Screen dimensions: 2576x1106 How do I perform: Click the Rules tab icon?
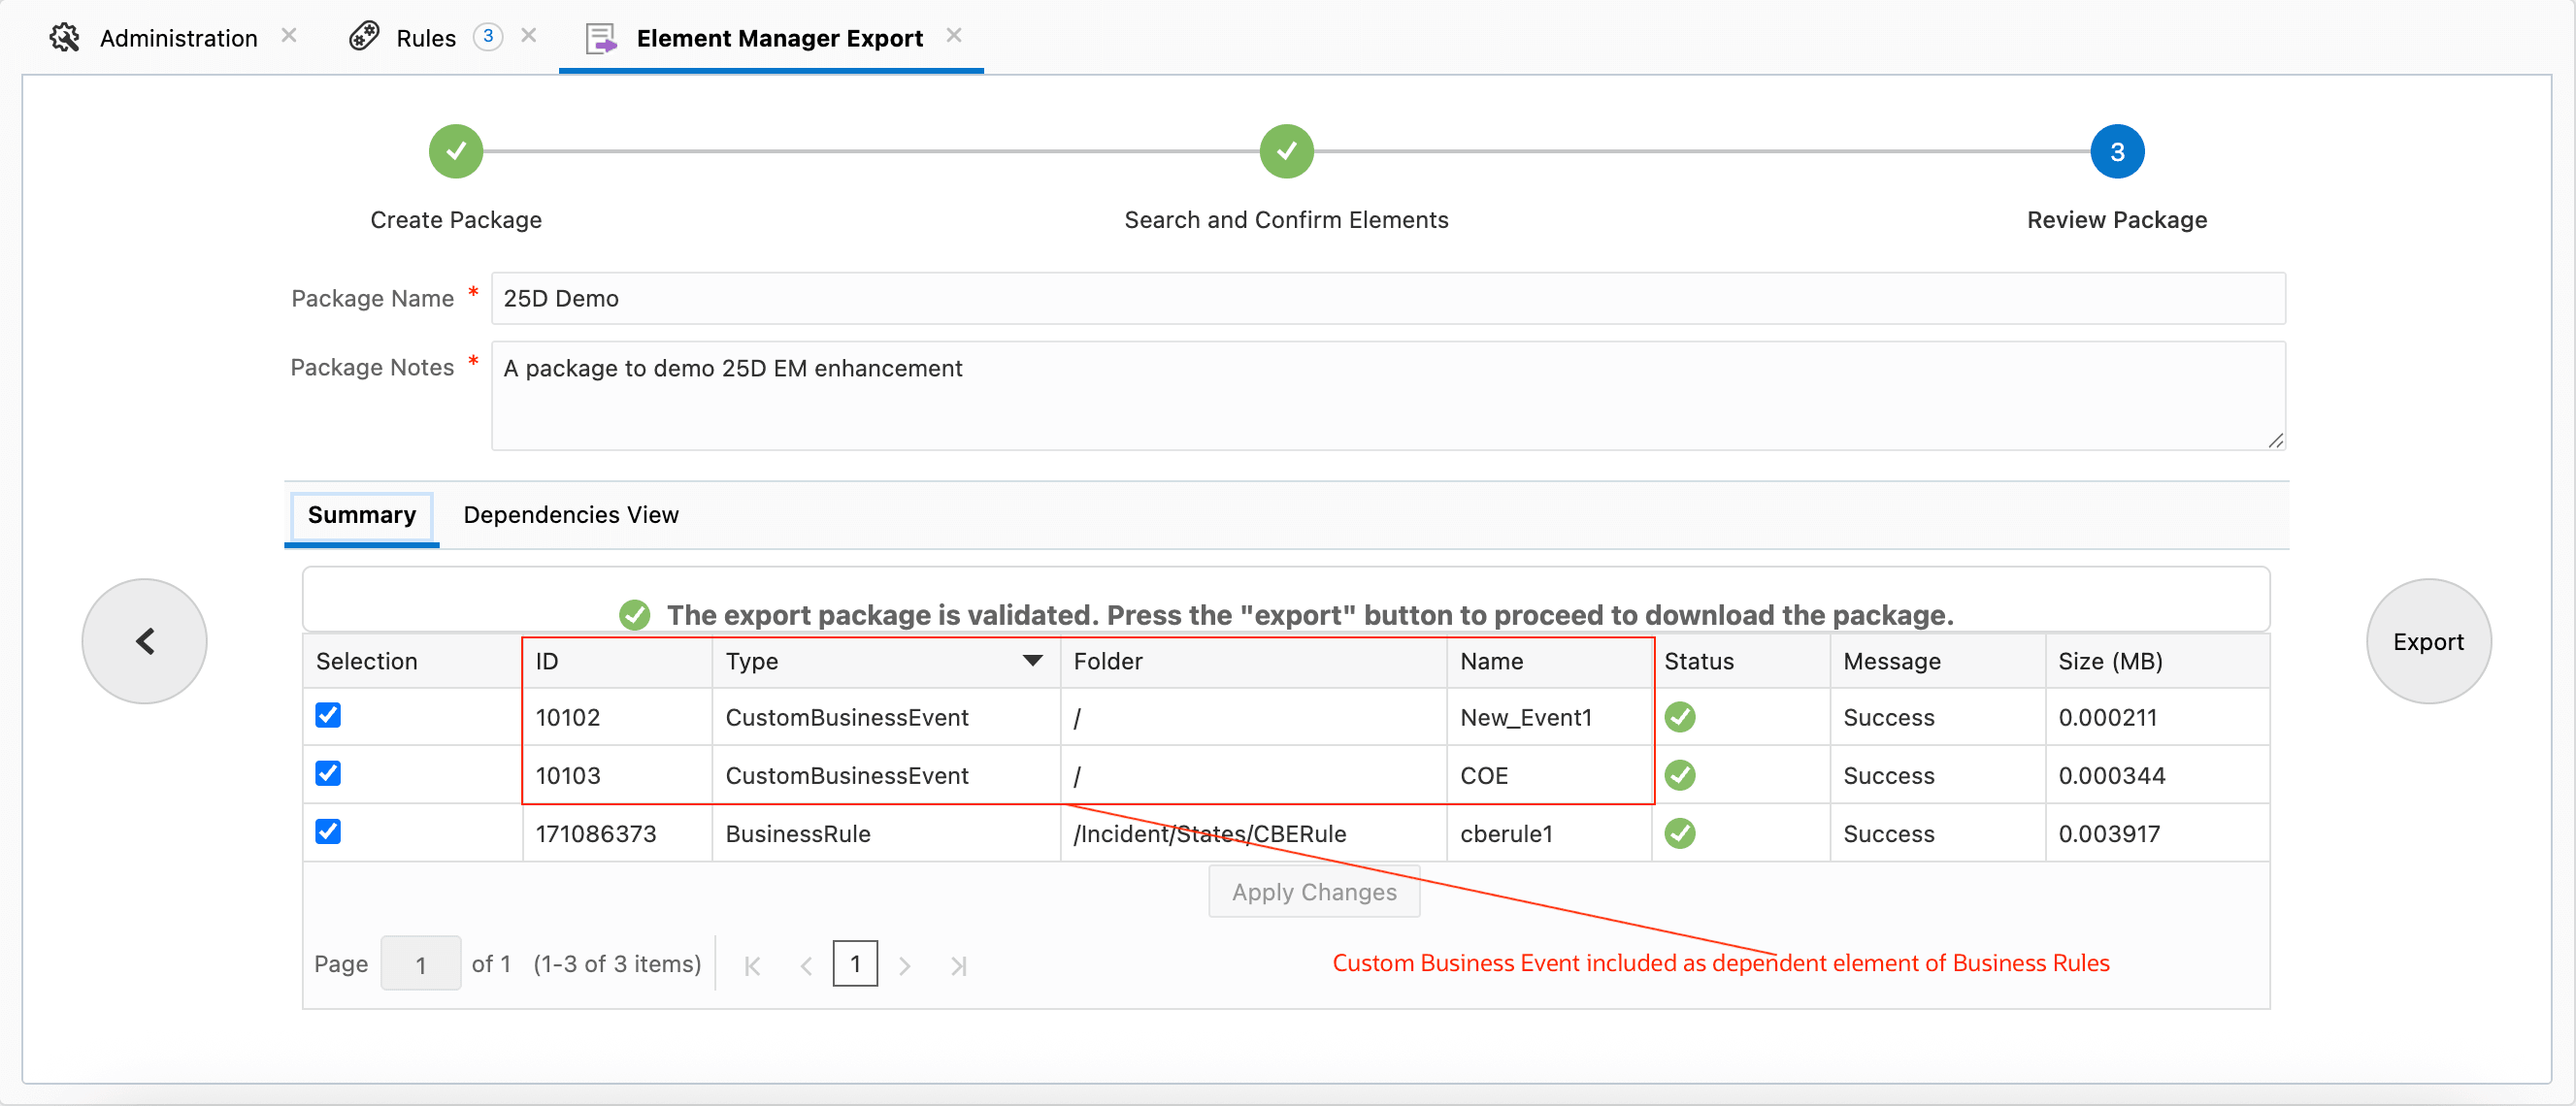[364, 38]
